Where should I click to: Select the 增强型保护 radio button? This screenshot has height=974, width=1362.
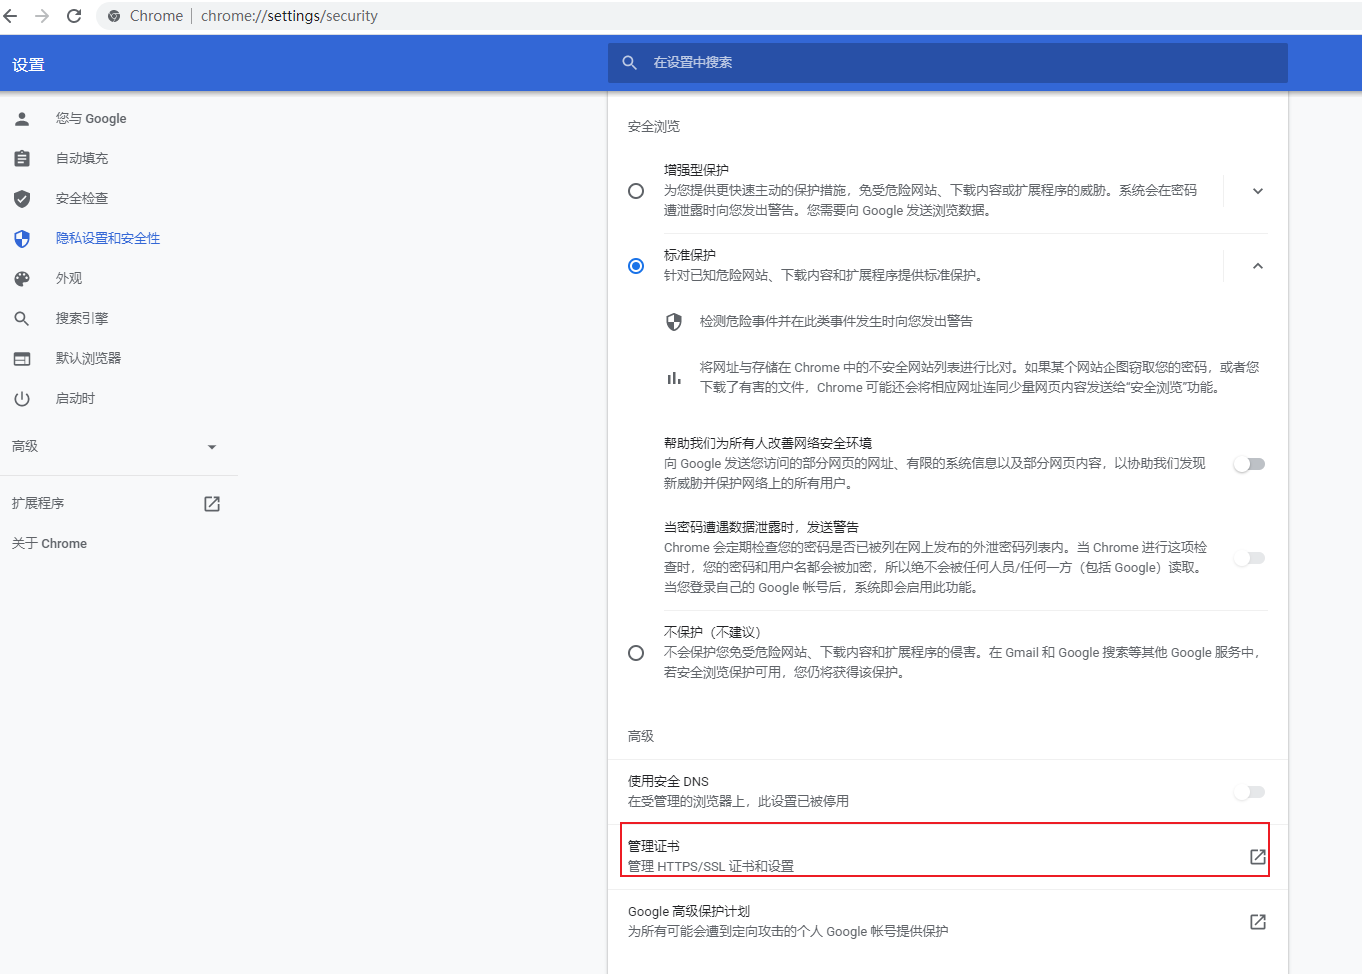pyautogui.click(x=636, y=191)
